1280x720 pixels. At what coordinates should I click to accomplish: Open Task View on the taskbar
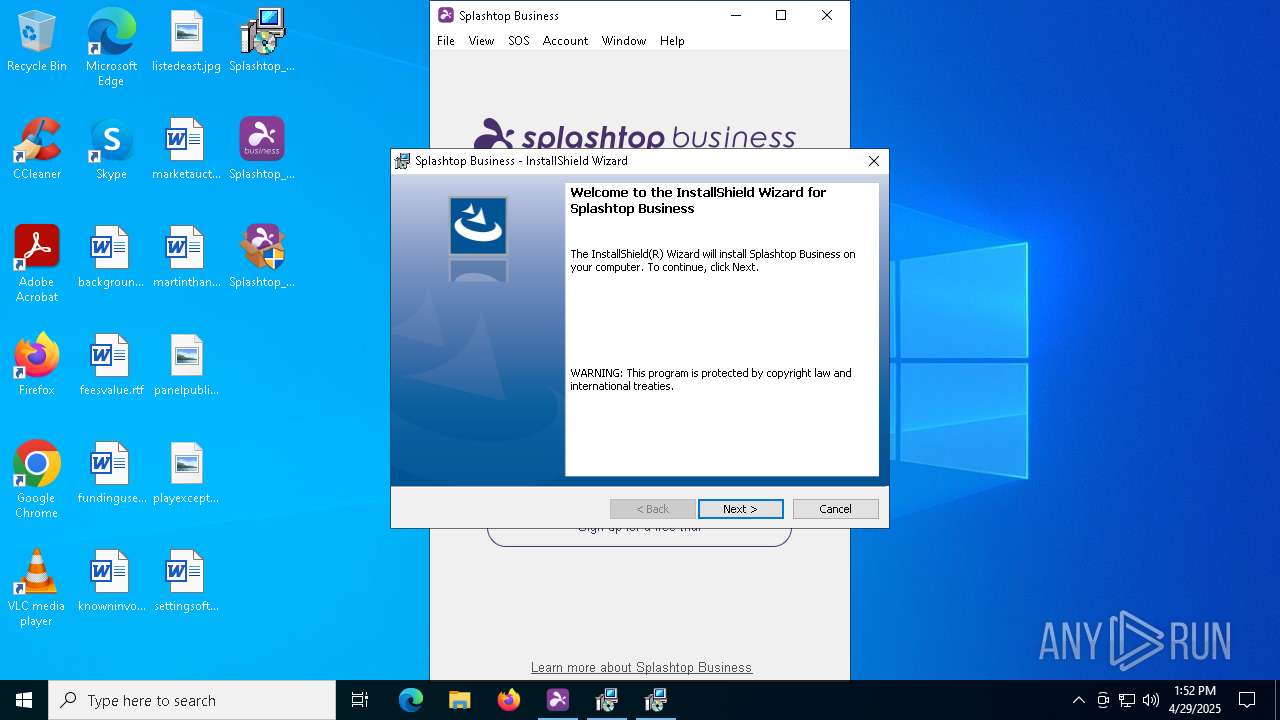(x=360, y=700)
